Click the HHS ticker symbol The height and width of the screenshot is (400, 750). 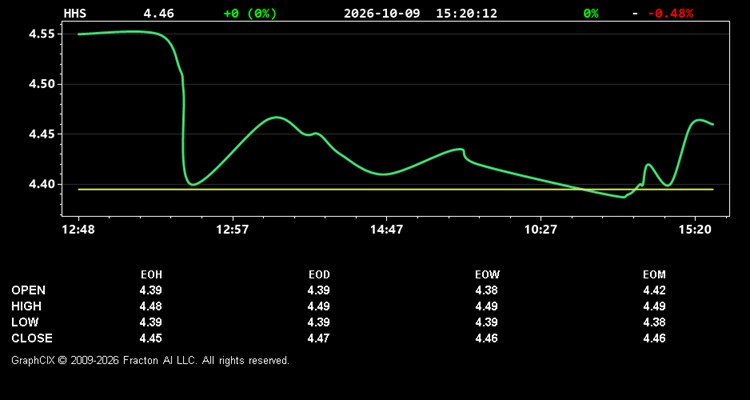click(x=75, y=13)
